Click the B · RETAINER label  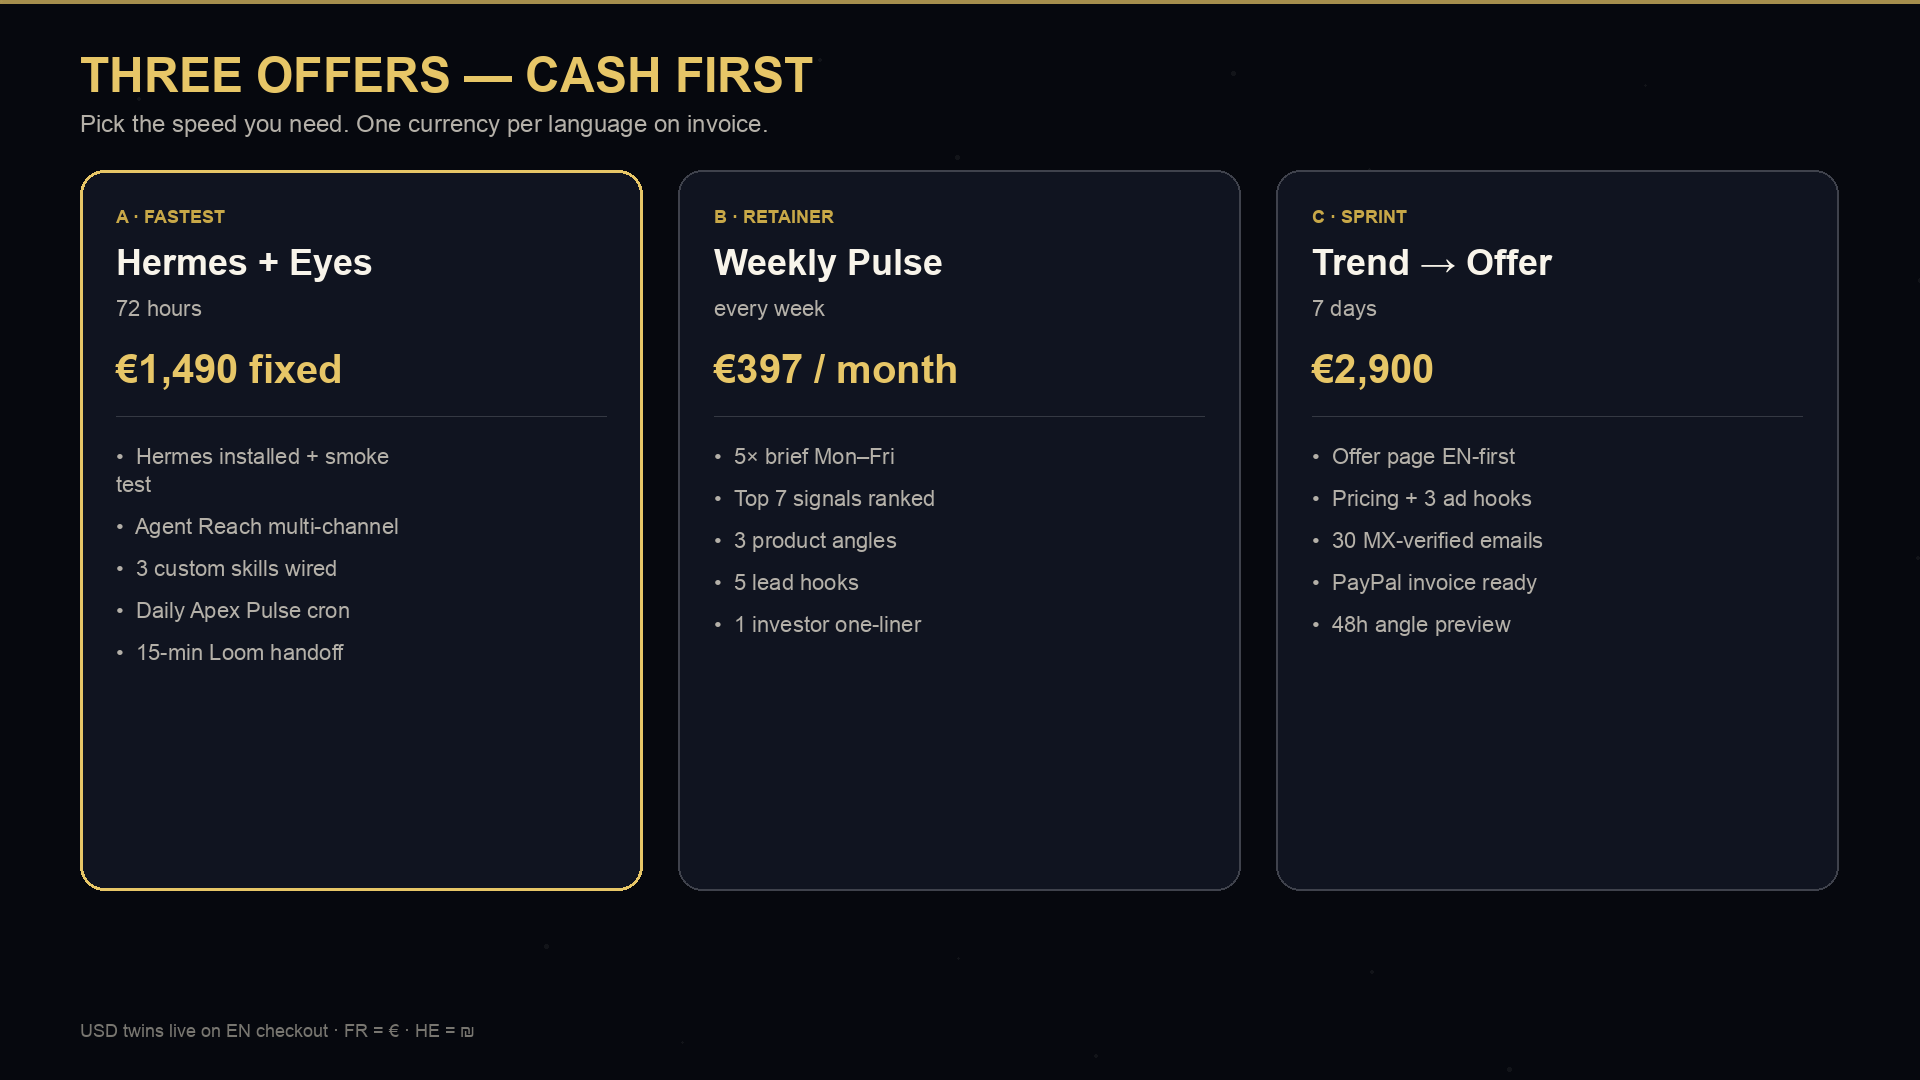pyautogui.click(x=774, y=217)
